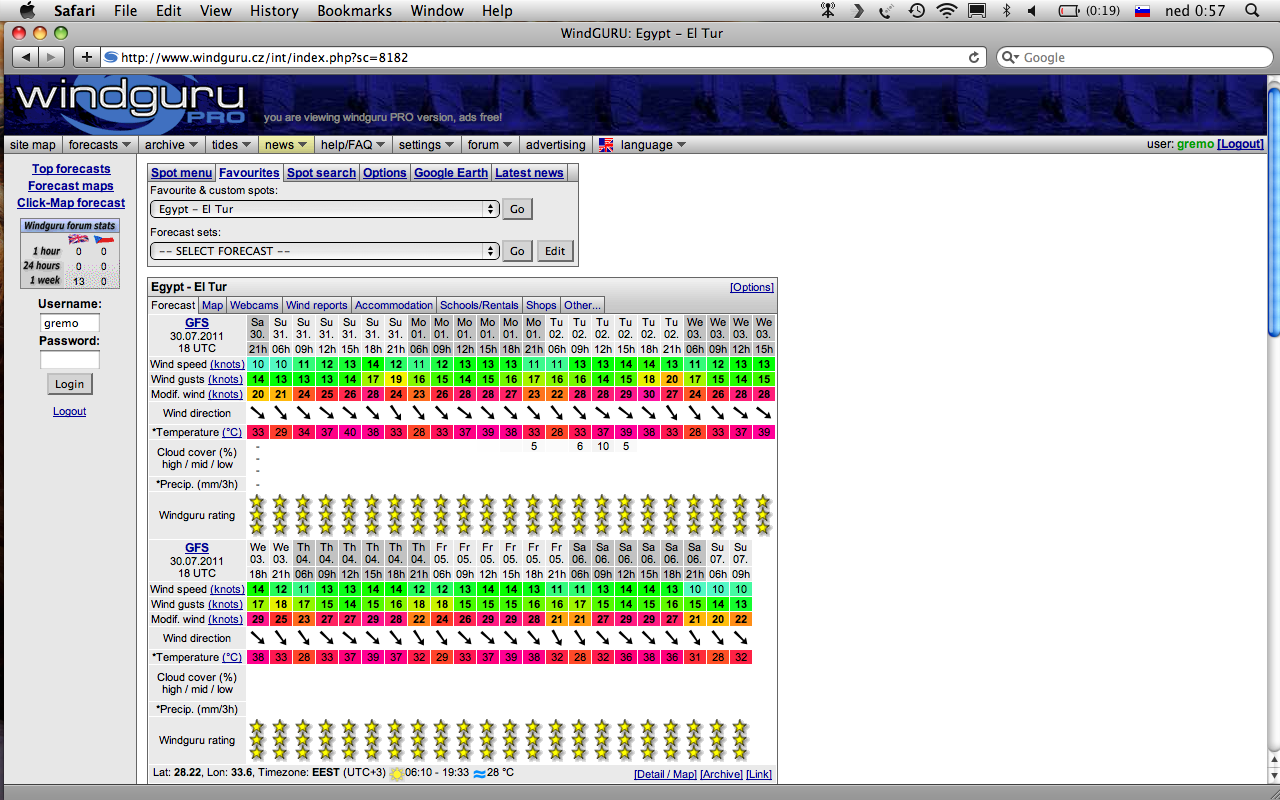Click the Safari URL address bar
Screen dimensions: 1280x800
coord(543,57)
